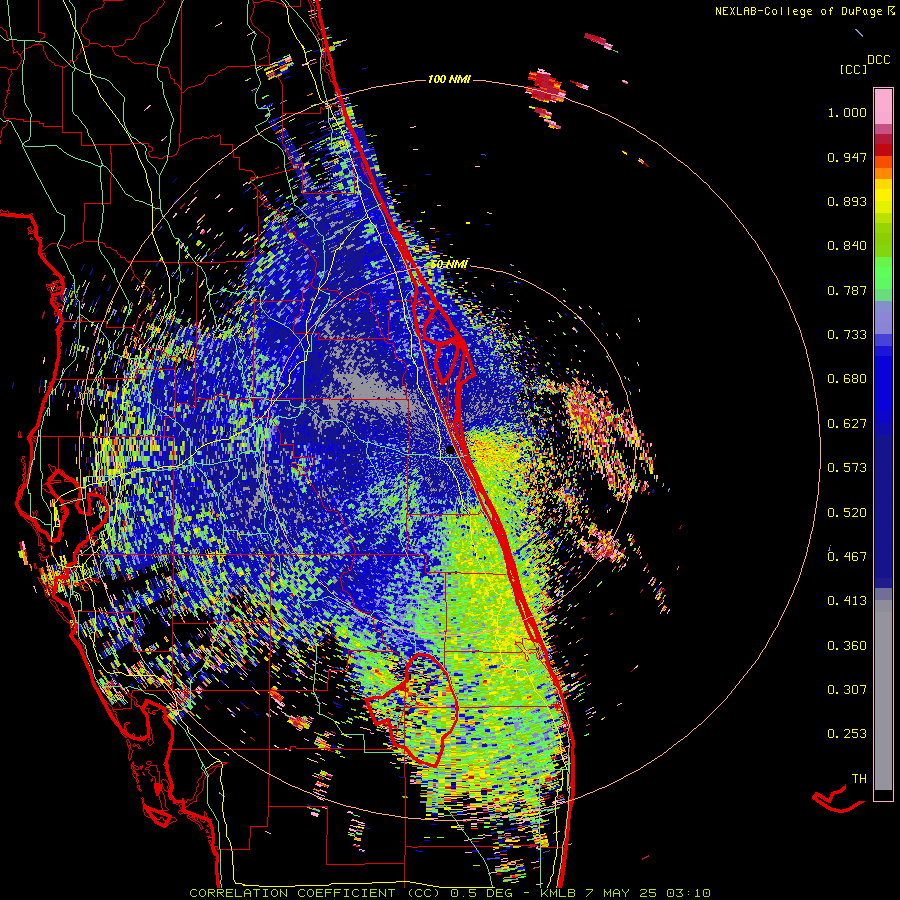Click the 0.680 legend value
Viewport: 900px width, 900px height.
tap(847, 379)
